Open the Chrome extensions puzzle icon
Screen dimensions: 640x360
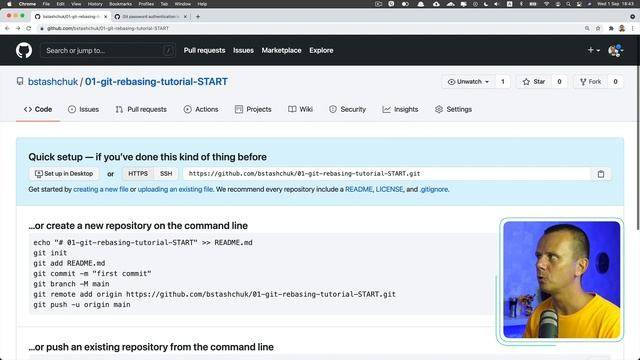[611, 28]
